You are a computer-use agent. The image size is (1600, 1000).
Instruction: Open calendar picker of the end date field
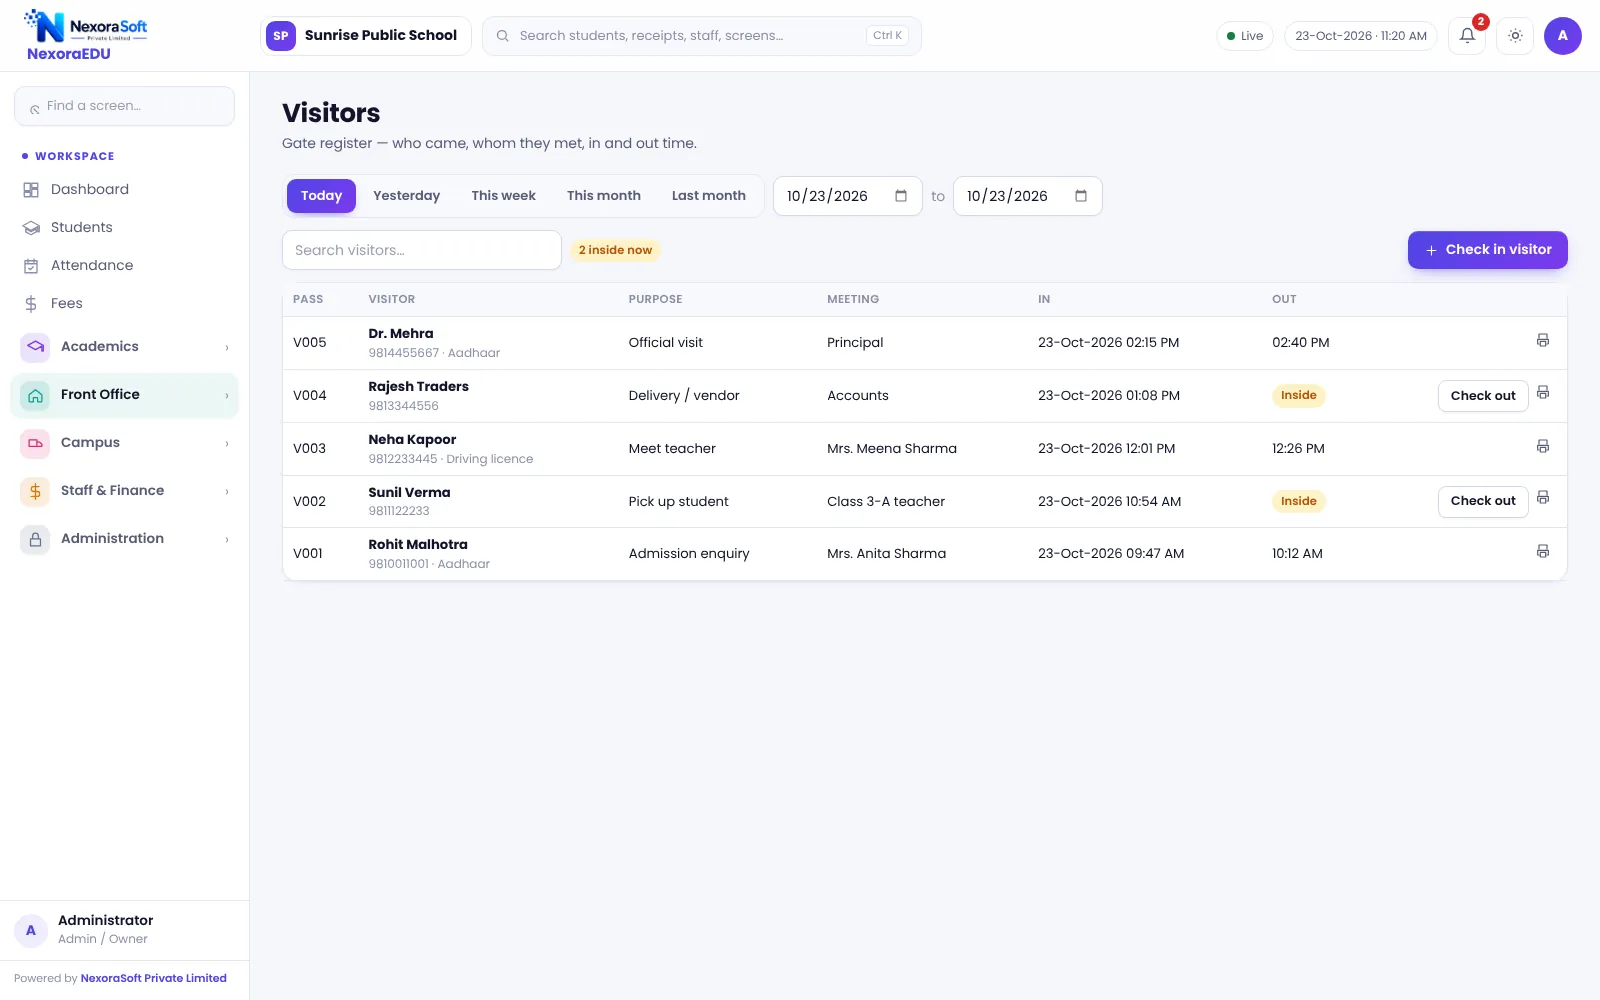(1081, 196)
